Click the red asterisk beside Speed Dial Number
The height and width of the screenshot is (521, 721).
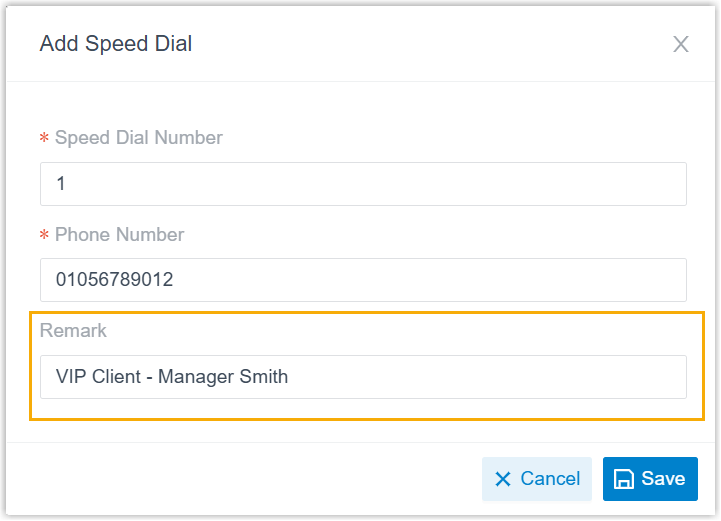point(44,139)
